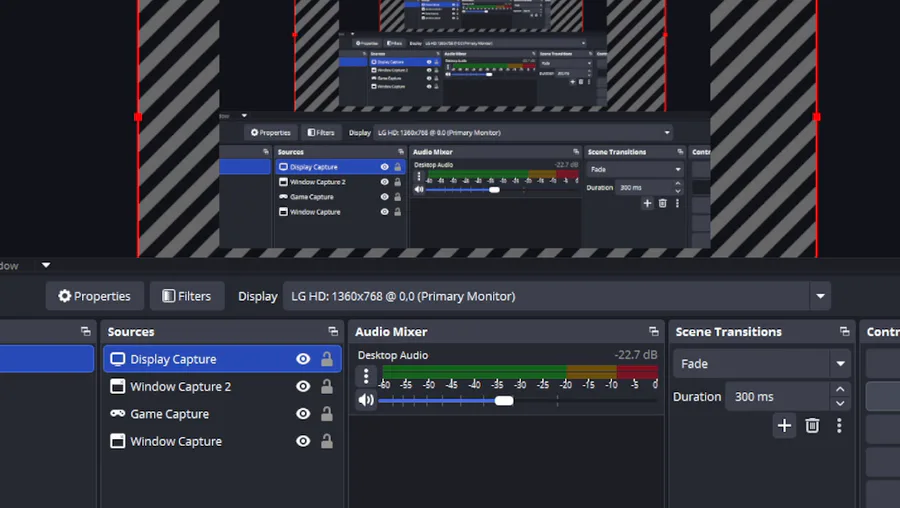Select the Display Capture source

(x=222, y=359)
